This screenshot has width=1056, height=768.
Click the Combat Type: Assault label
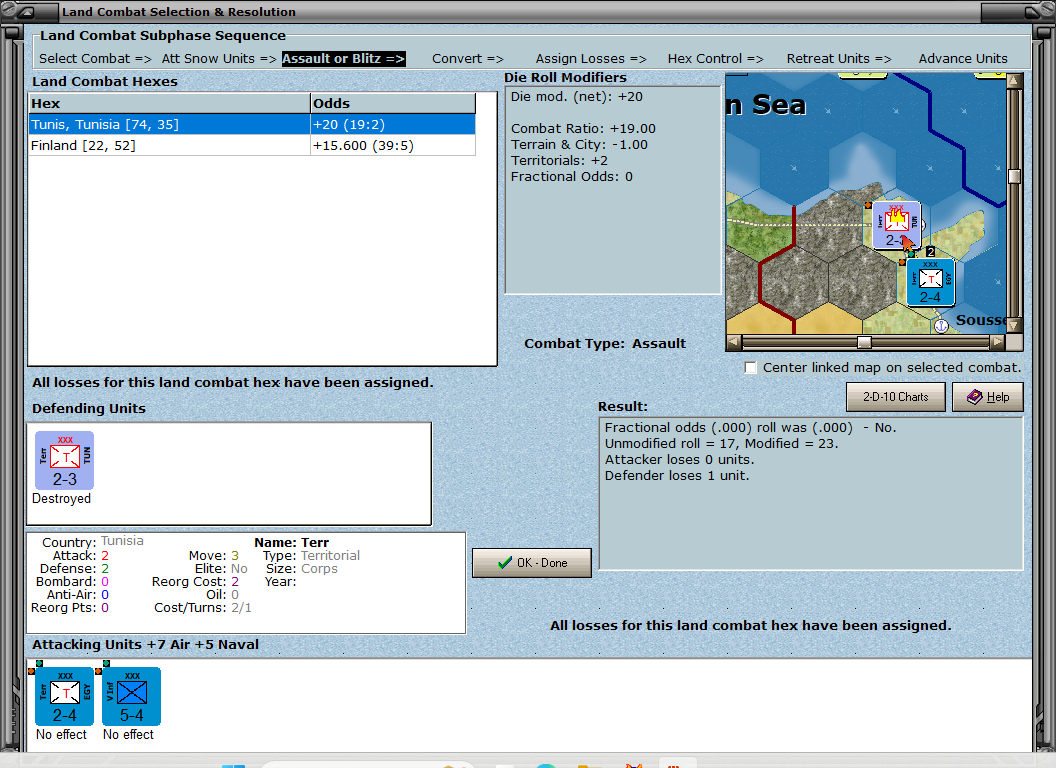click(605, 344)
